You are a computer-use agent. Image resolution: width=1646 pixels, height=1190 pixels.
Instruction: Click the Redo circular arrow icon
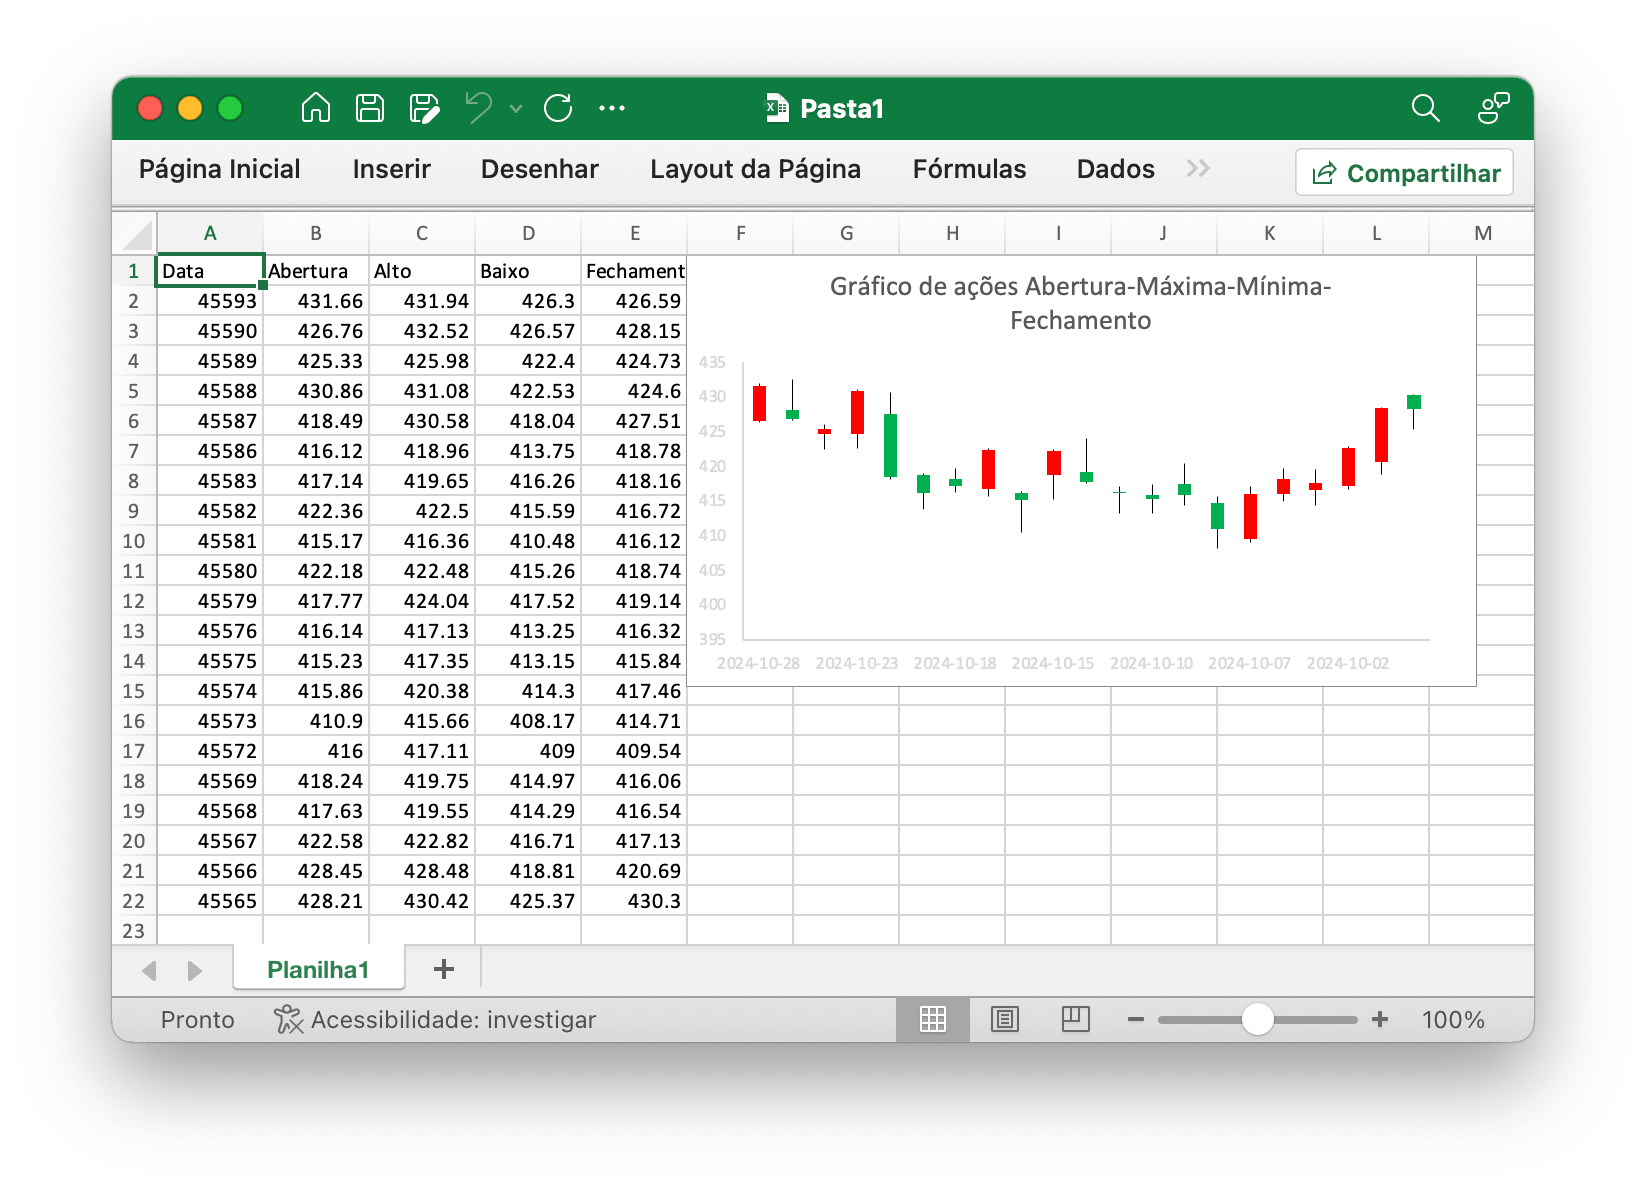click(558, 108)
